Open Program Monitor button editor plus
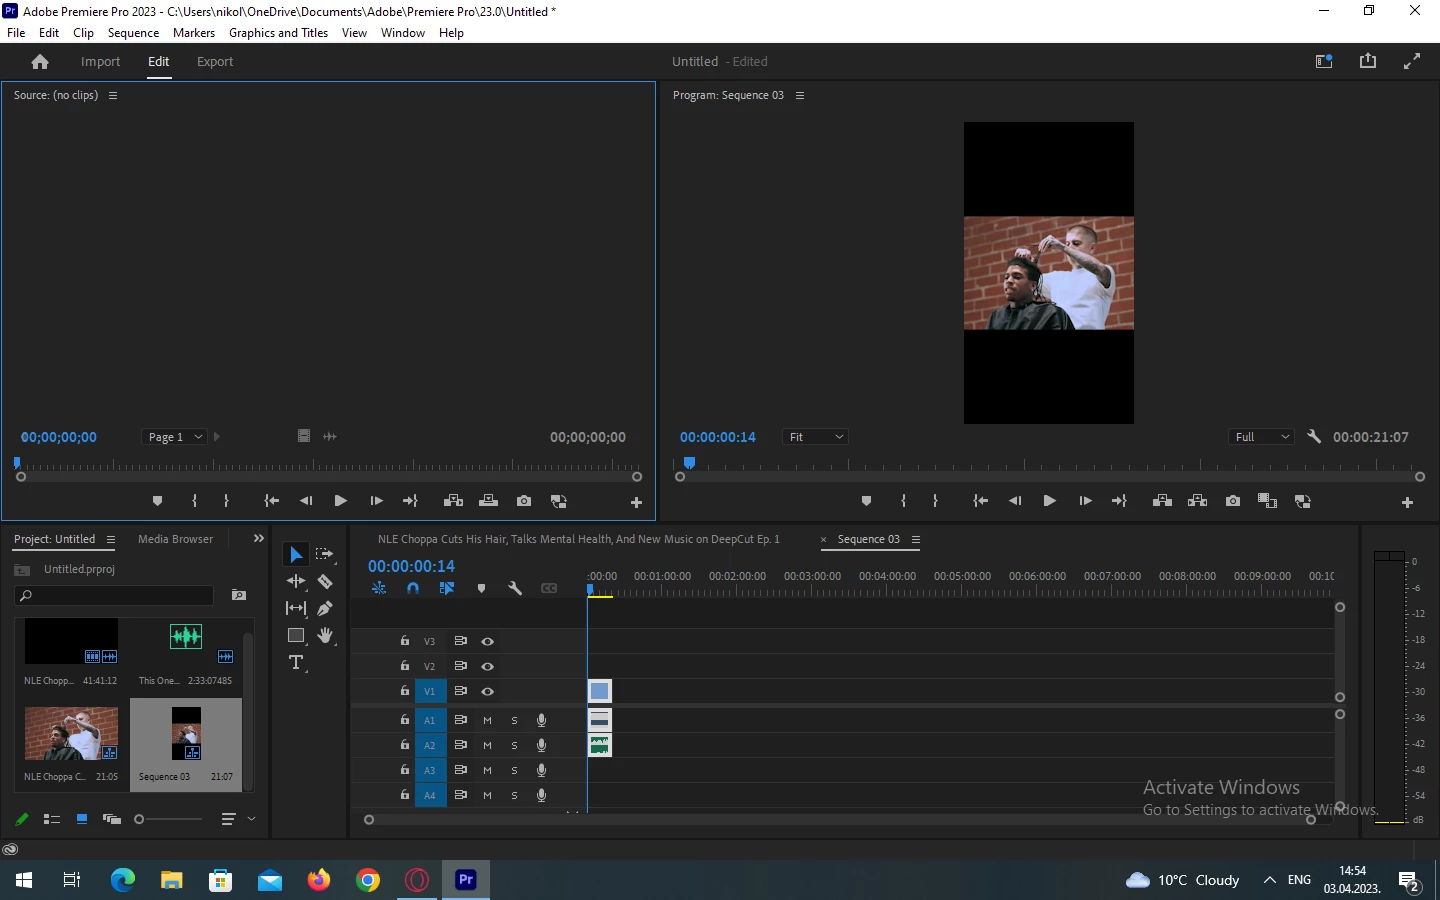Image resolution: width=1440 pixels, height=900 pixels. [x=1407, y=502]
